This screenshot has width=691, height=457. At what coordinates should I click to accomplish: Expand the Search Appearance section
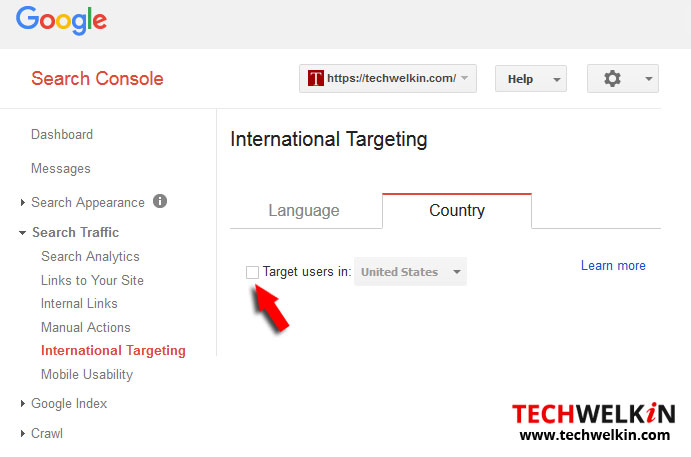(x=22, y=202)
